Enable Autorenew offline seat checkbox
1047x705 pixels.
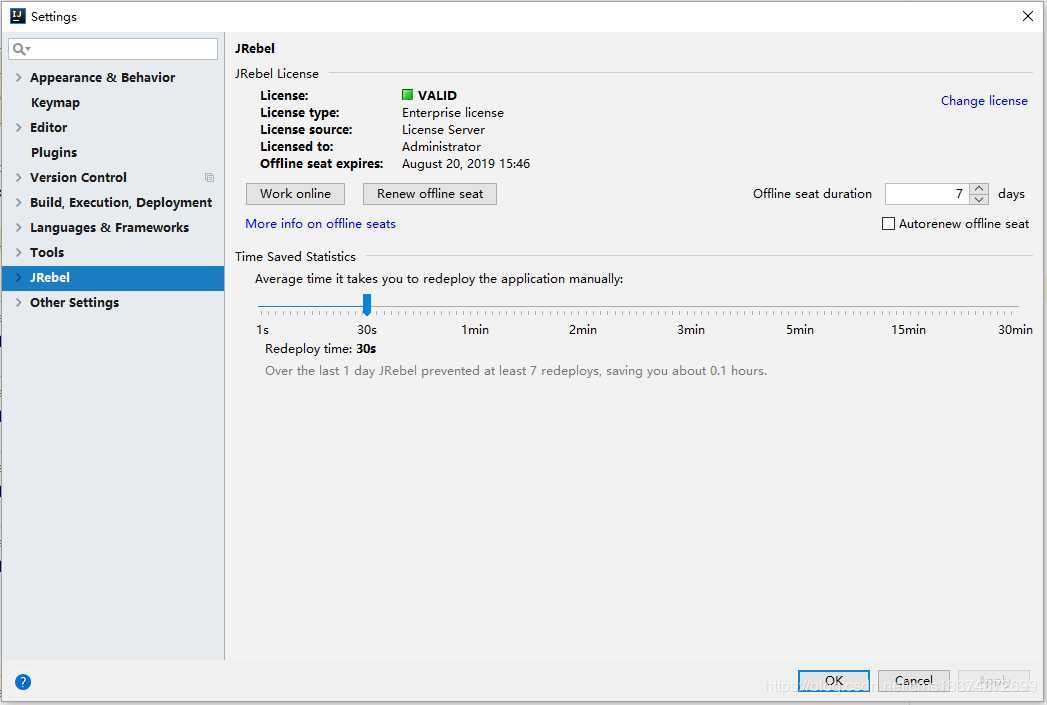coord(888,224)
